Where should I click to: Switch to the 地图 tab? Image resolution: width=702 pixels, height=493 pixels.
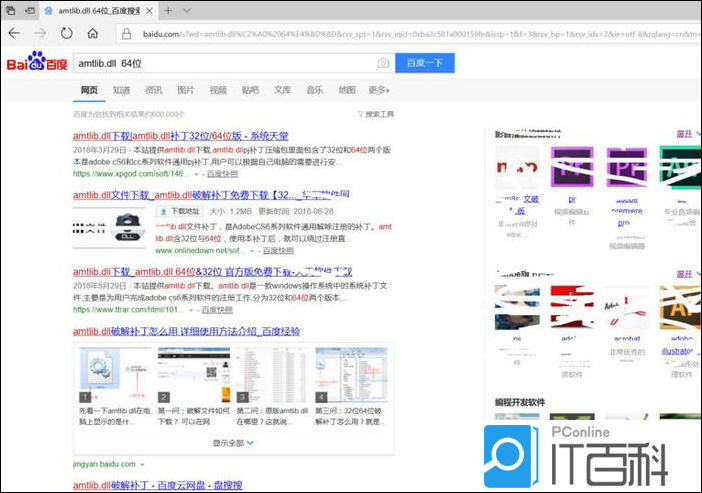point(347,90)
